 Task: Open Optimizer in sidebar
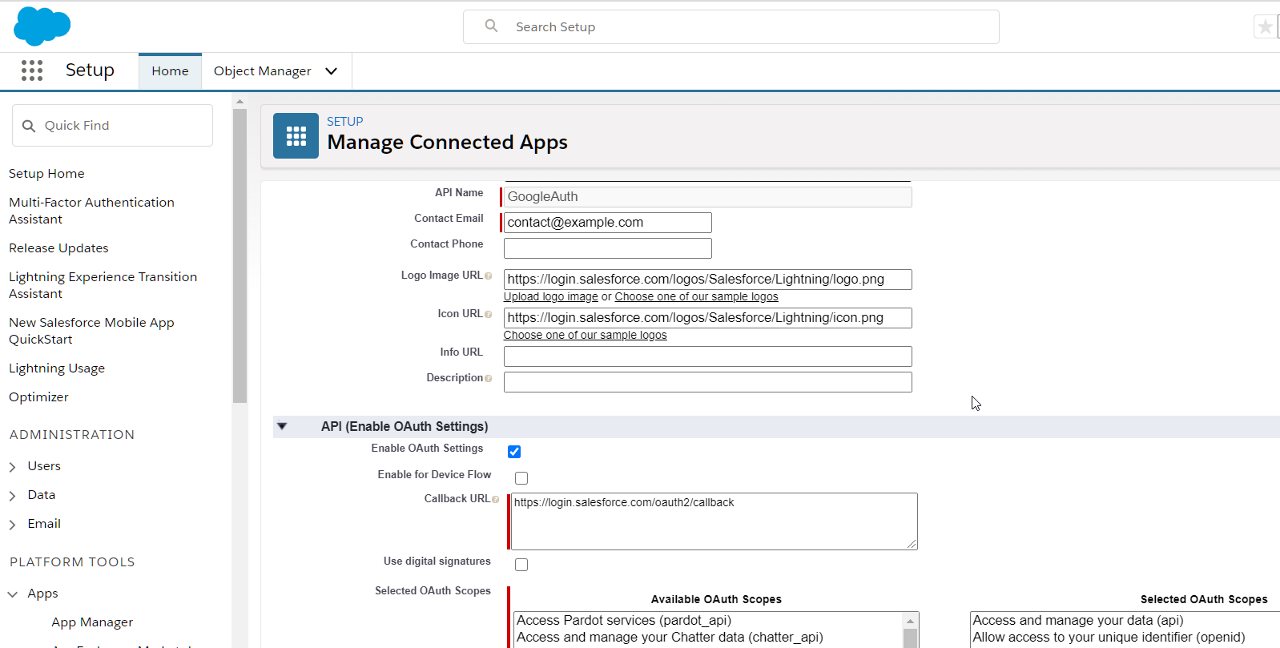coord(38,397)
